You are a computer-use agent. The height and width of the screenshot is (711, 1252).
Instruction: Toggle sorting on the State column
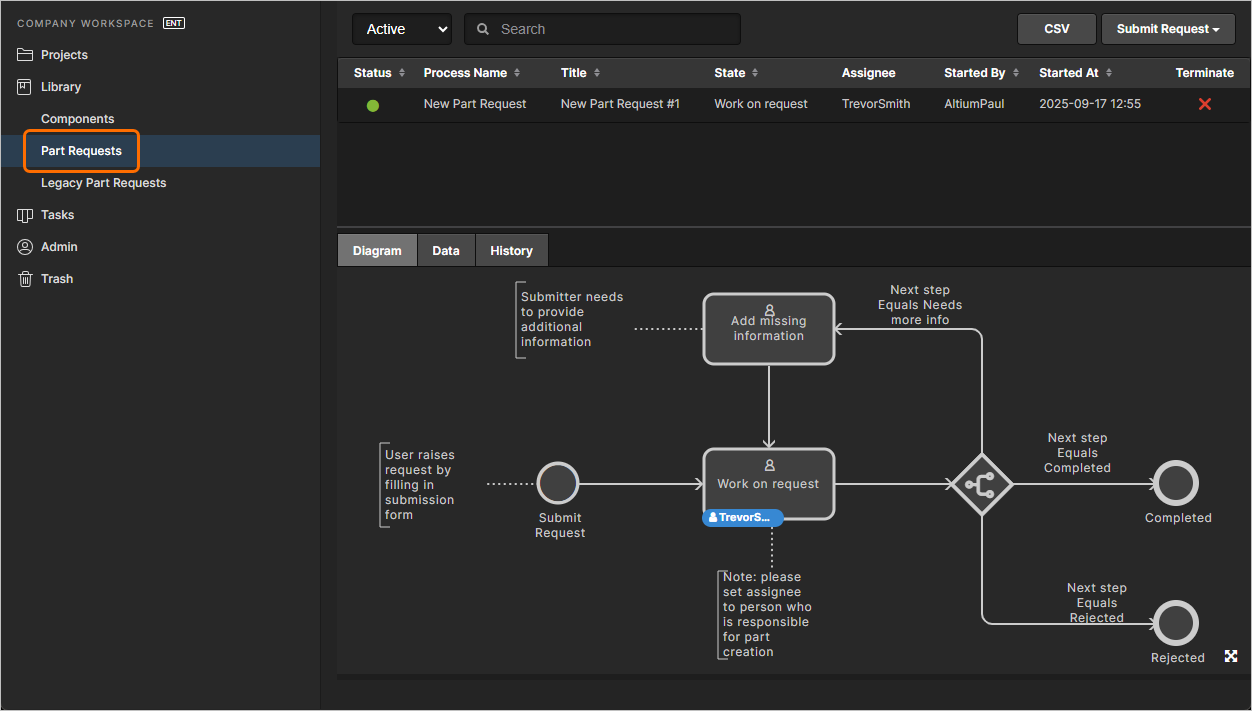tap(753, 72)
